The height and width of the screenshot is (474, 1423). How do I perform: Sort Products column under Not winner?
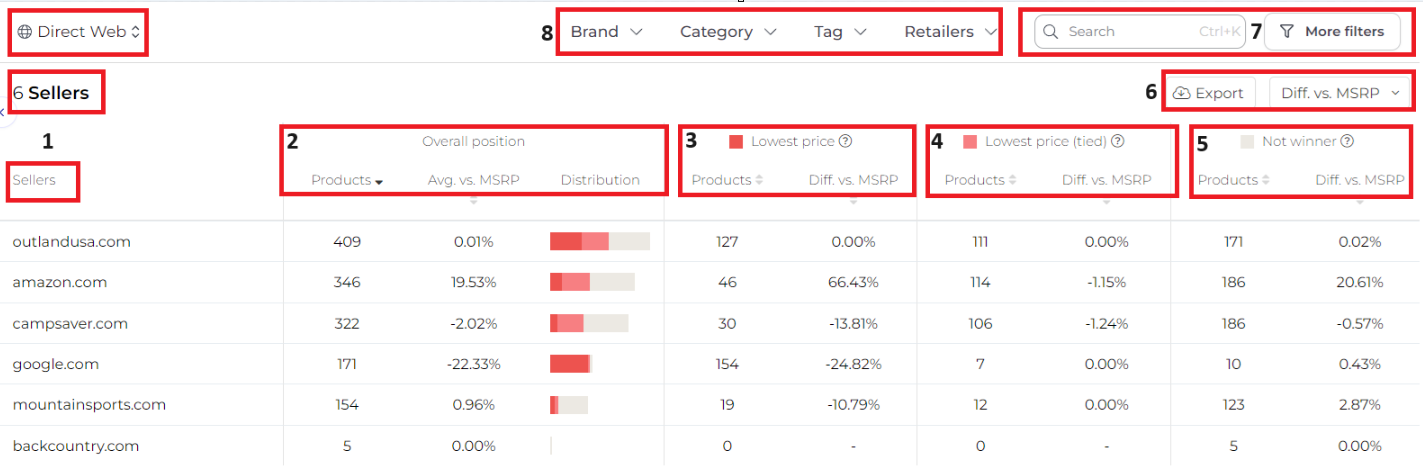coord(1233,181)
